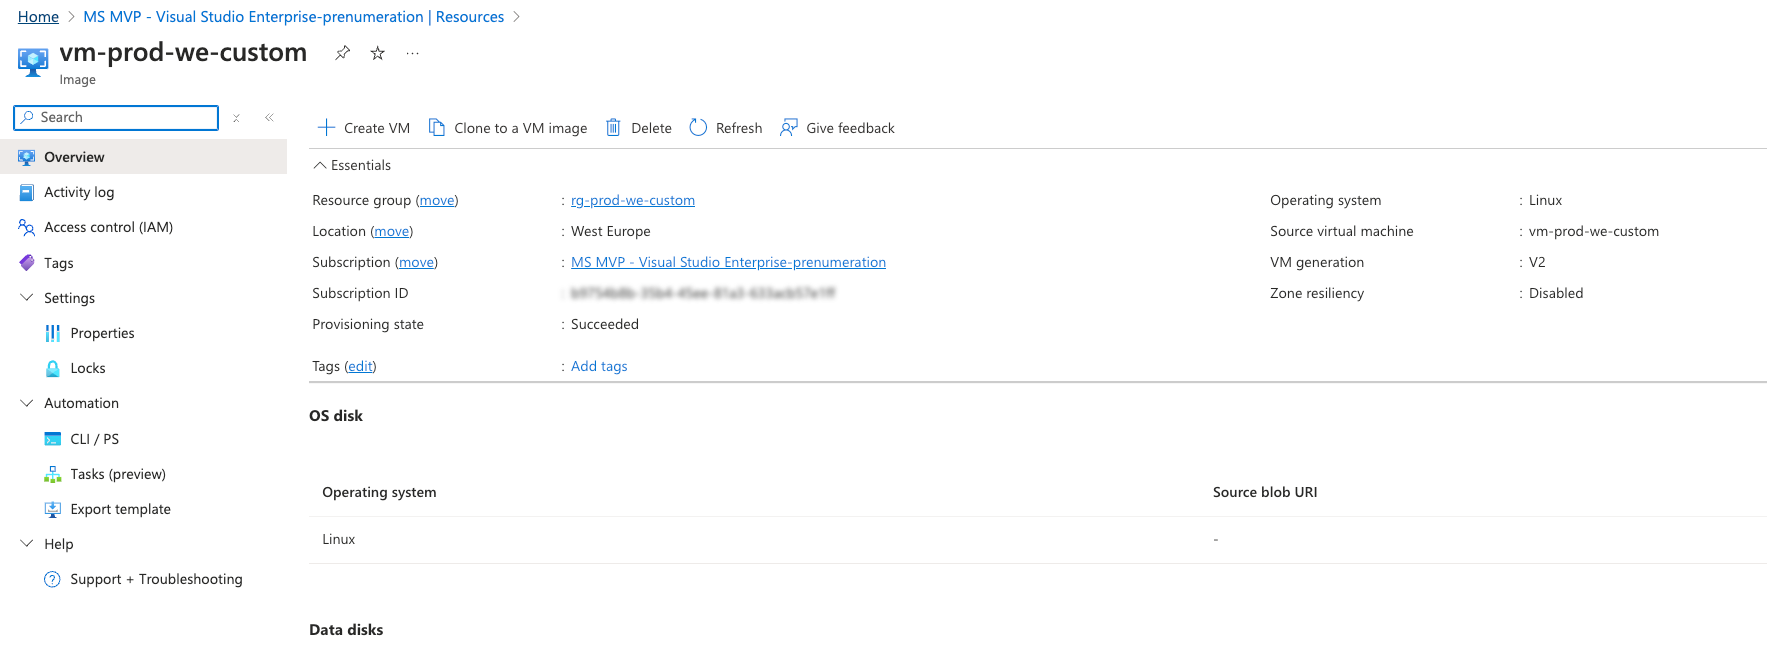
Task: Collapse the Settings section chevron
Action: click(27, 297)
